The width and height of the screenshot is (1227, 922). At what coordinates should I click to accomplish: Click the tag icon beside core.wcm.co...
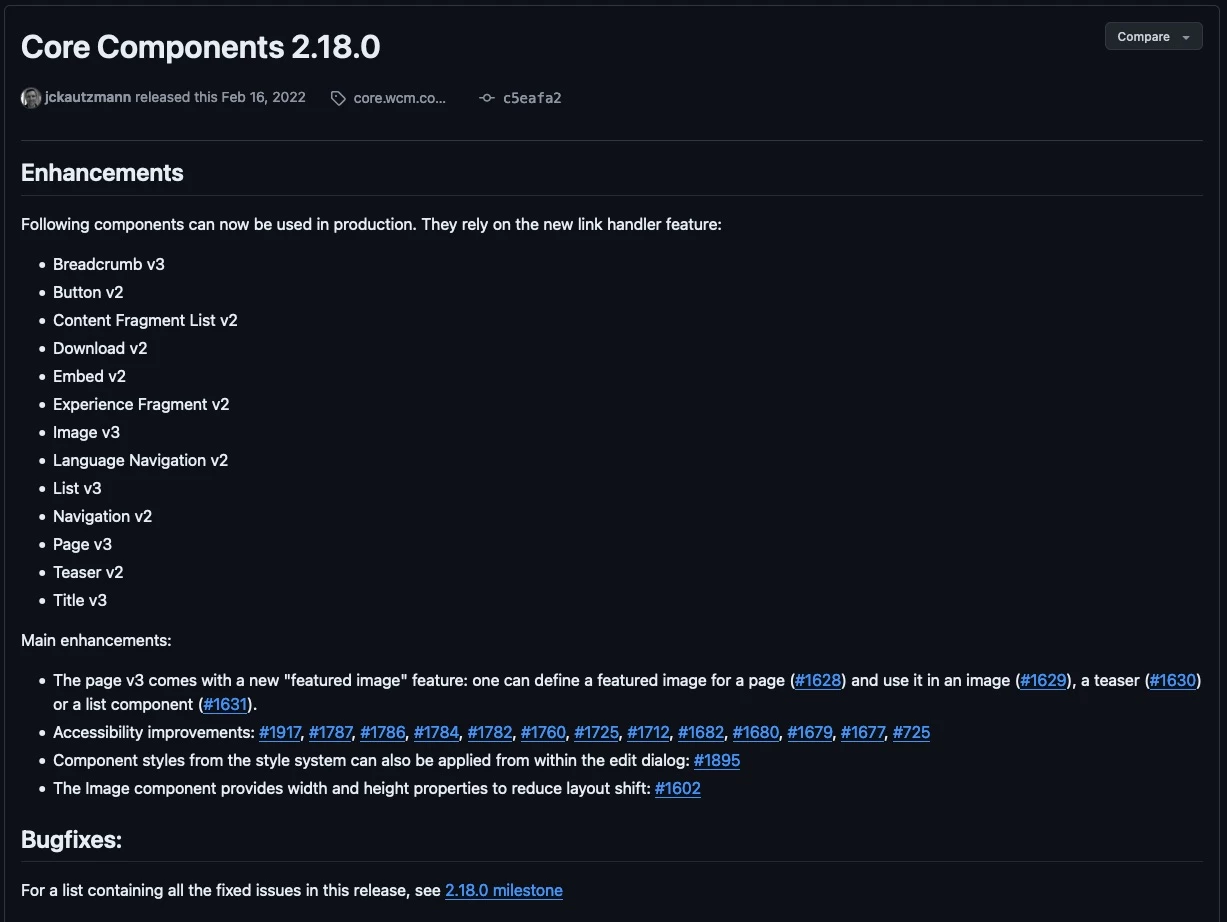pyautogui.click(x=338, y=98)
